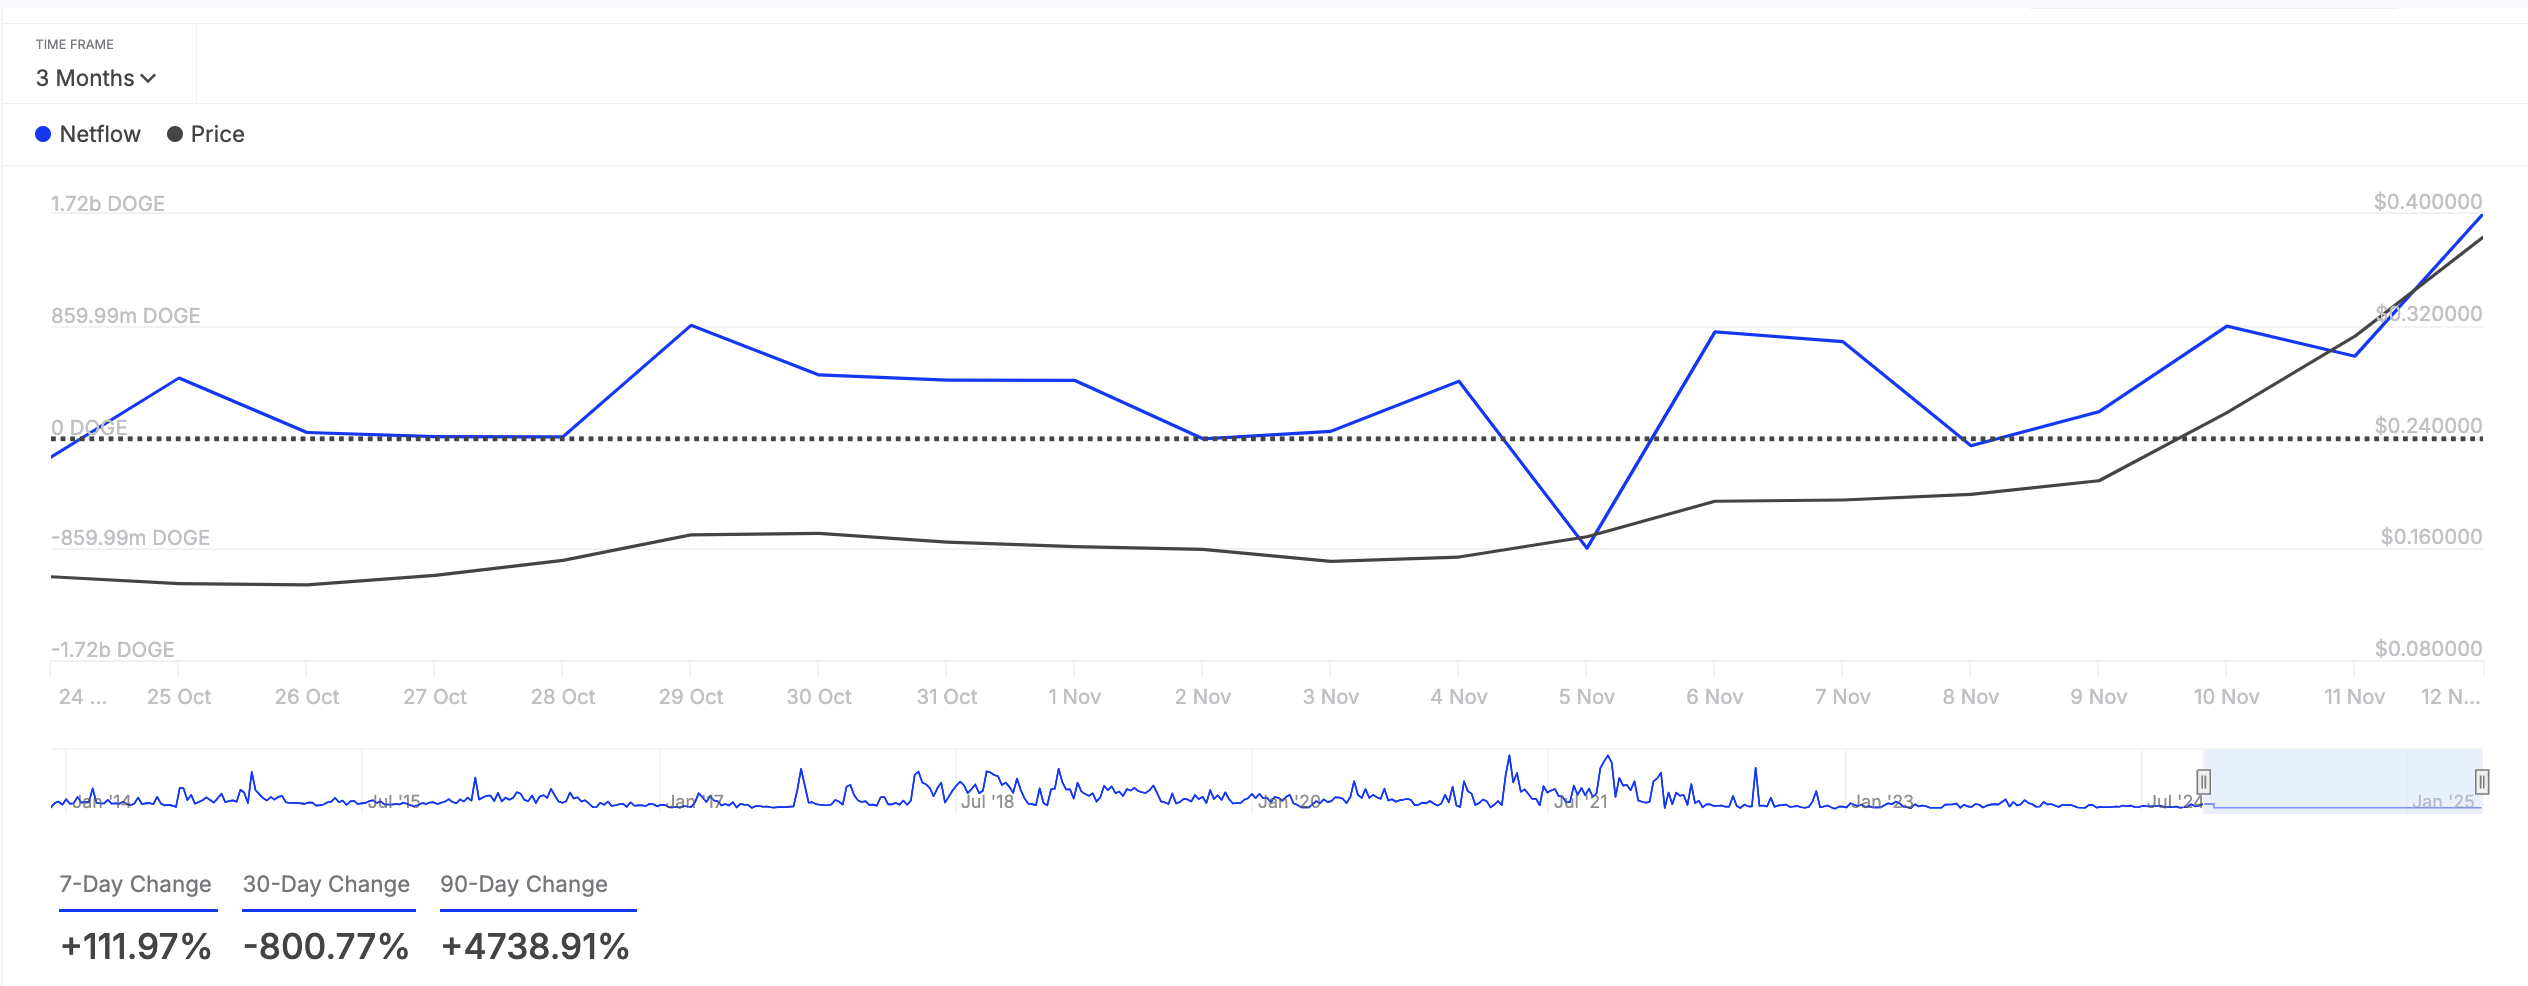Grab the right range selector handle

[2482, 781]
